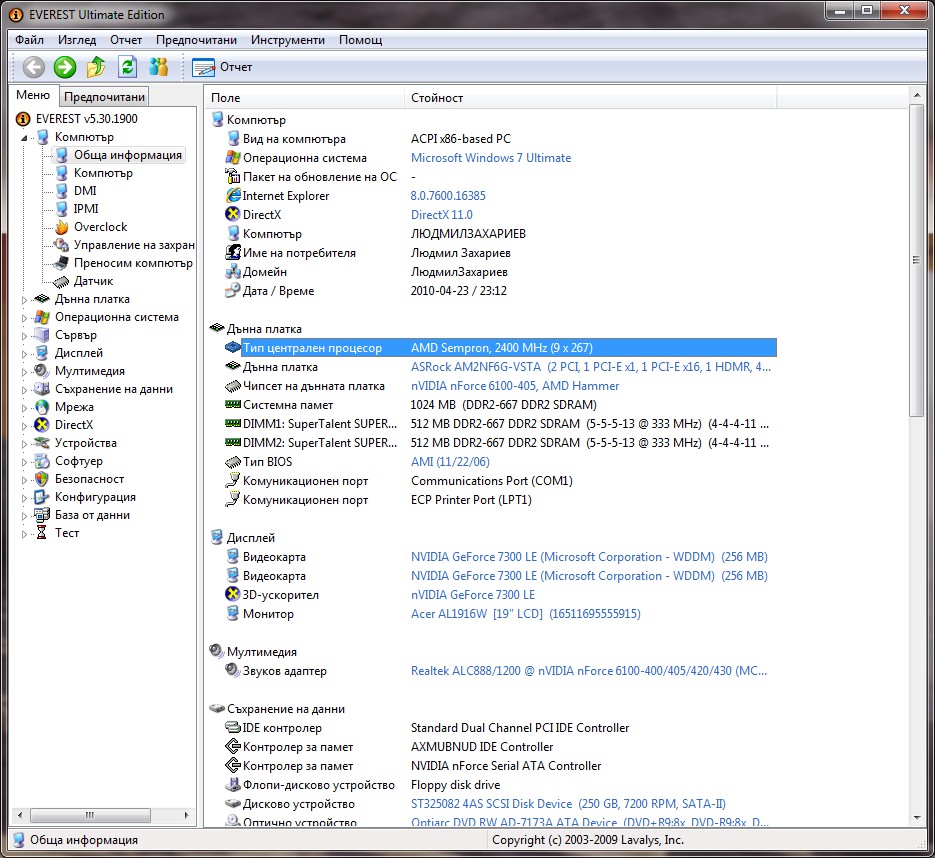This screenshot has height=858, width=935.
Task: Click the Безопасност shield tree icon
Action: click(x=42, y=479)
